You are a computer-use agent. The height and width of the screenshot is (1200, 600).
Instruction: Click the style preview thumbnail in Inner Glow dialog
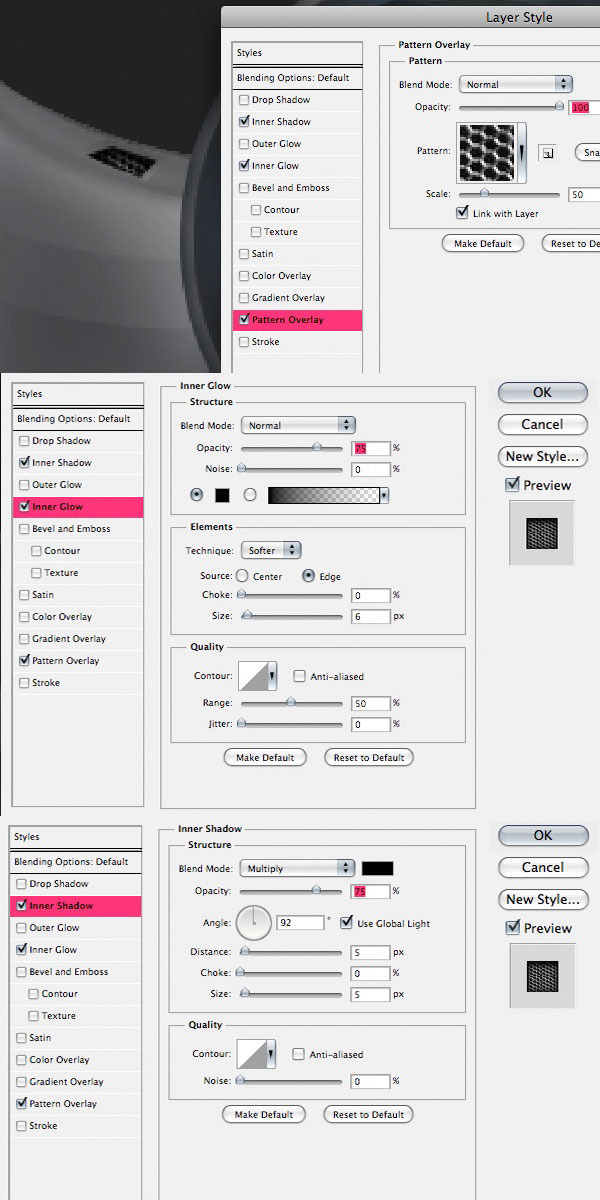click(541, 533)
